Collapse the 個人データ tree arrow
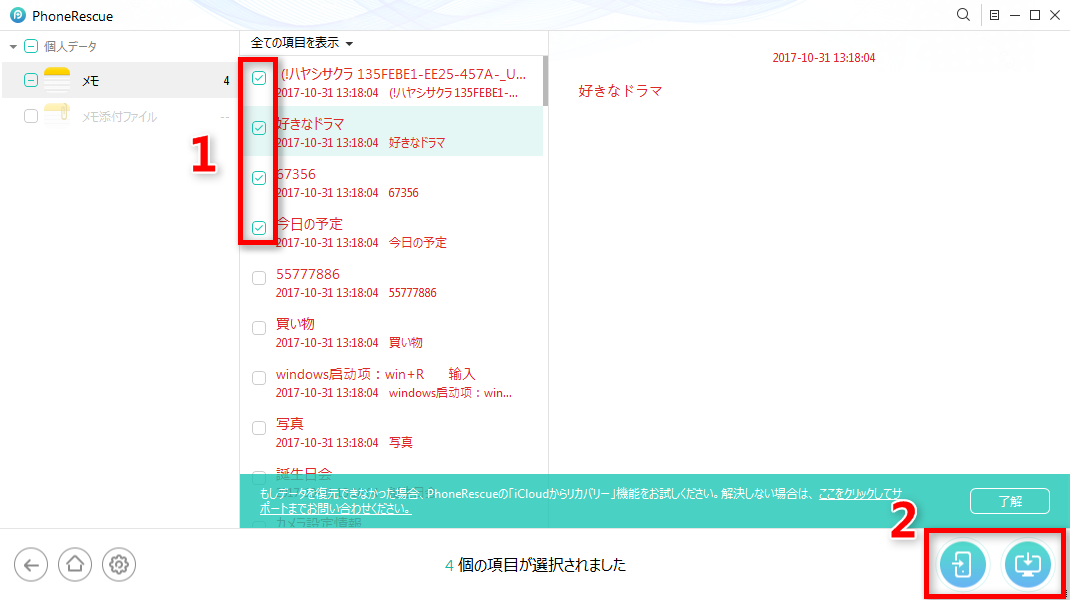1070x600 pixels. (x=13, y=46)
